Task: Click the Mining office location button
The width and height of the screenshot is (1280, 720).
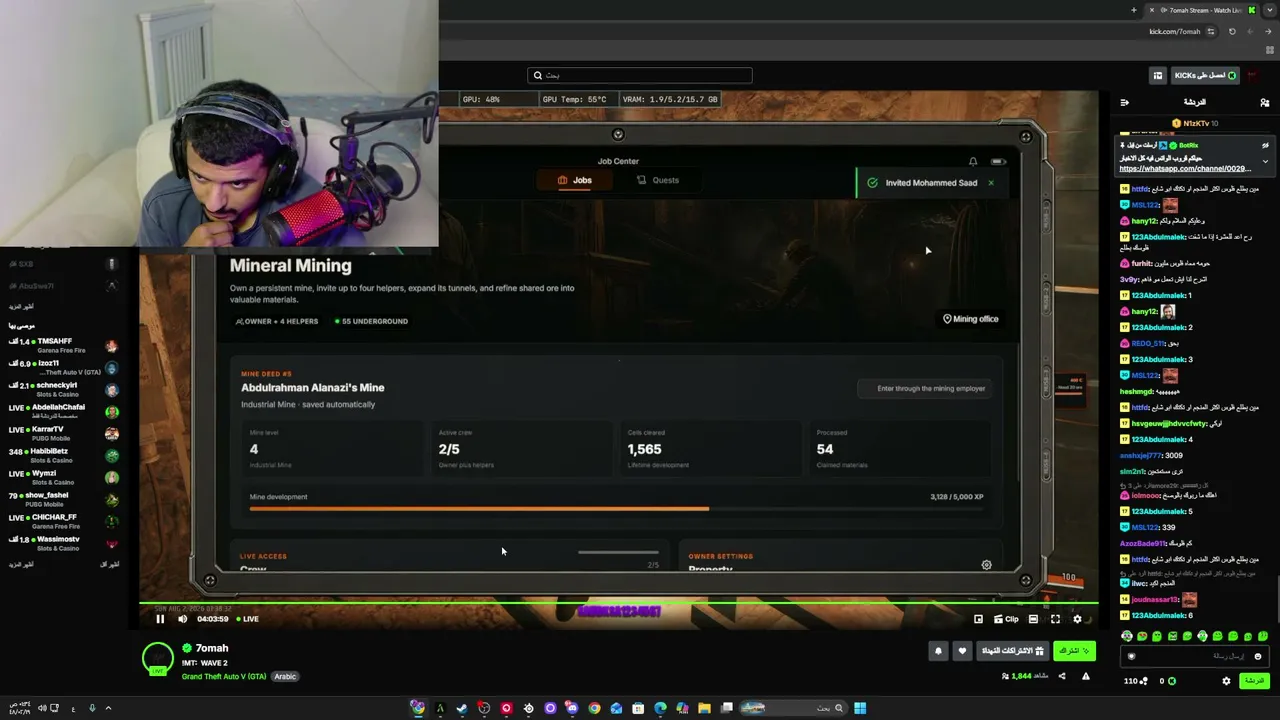Action: (971, 319)
